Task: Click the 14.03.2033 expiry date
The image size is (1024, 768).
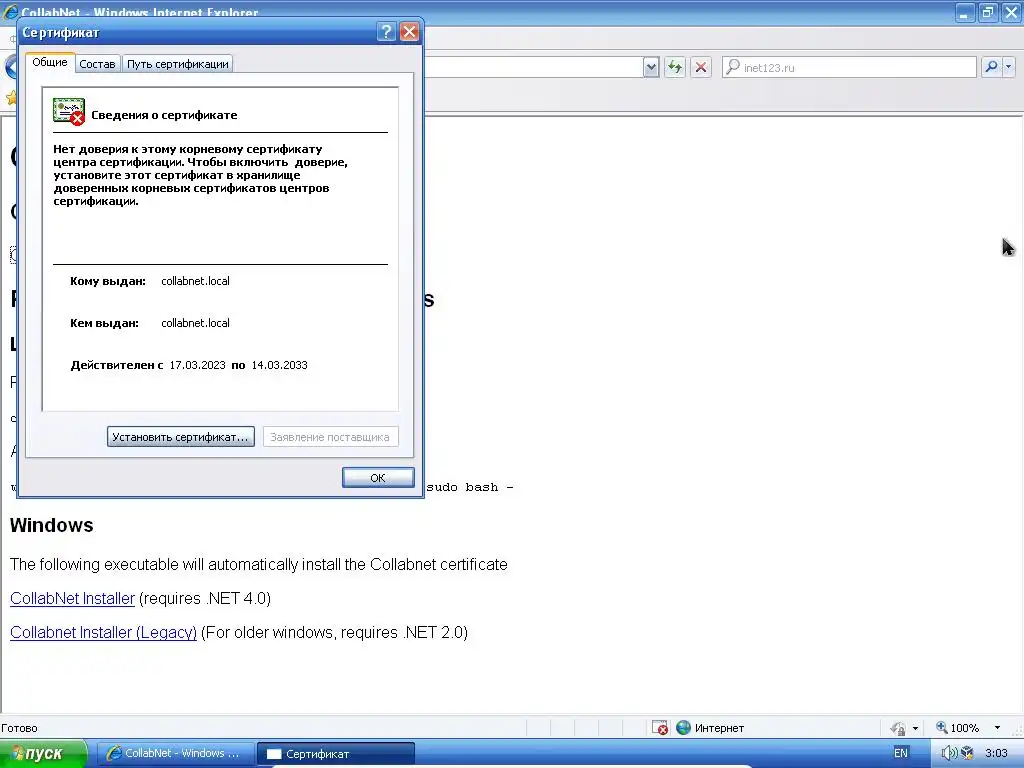Action: tap(279, 365)
